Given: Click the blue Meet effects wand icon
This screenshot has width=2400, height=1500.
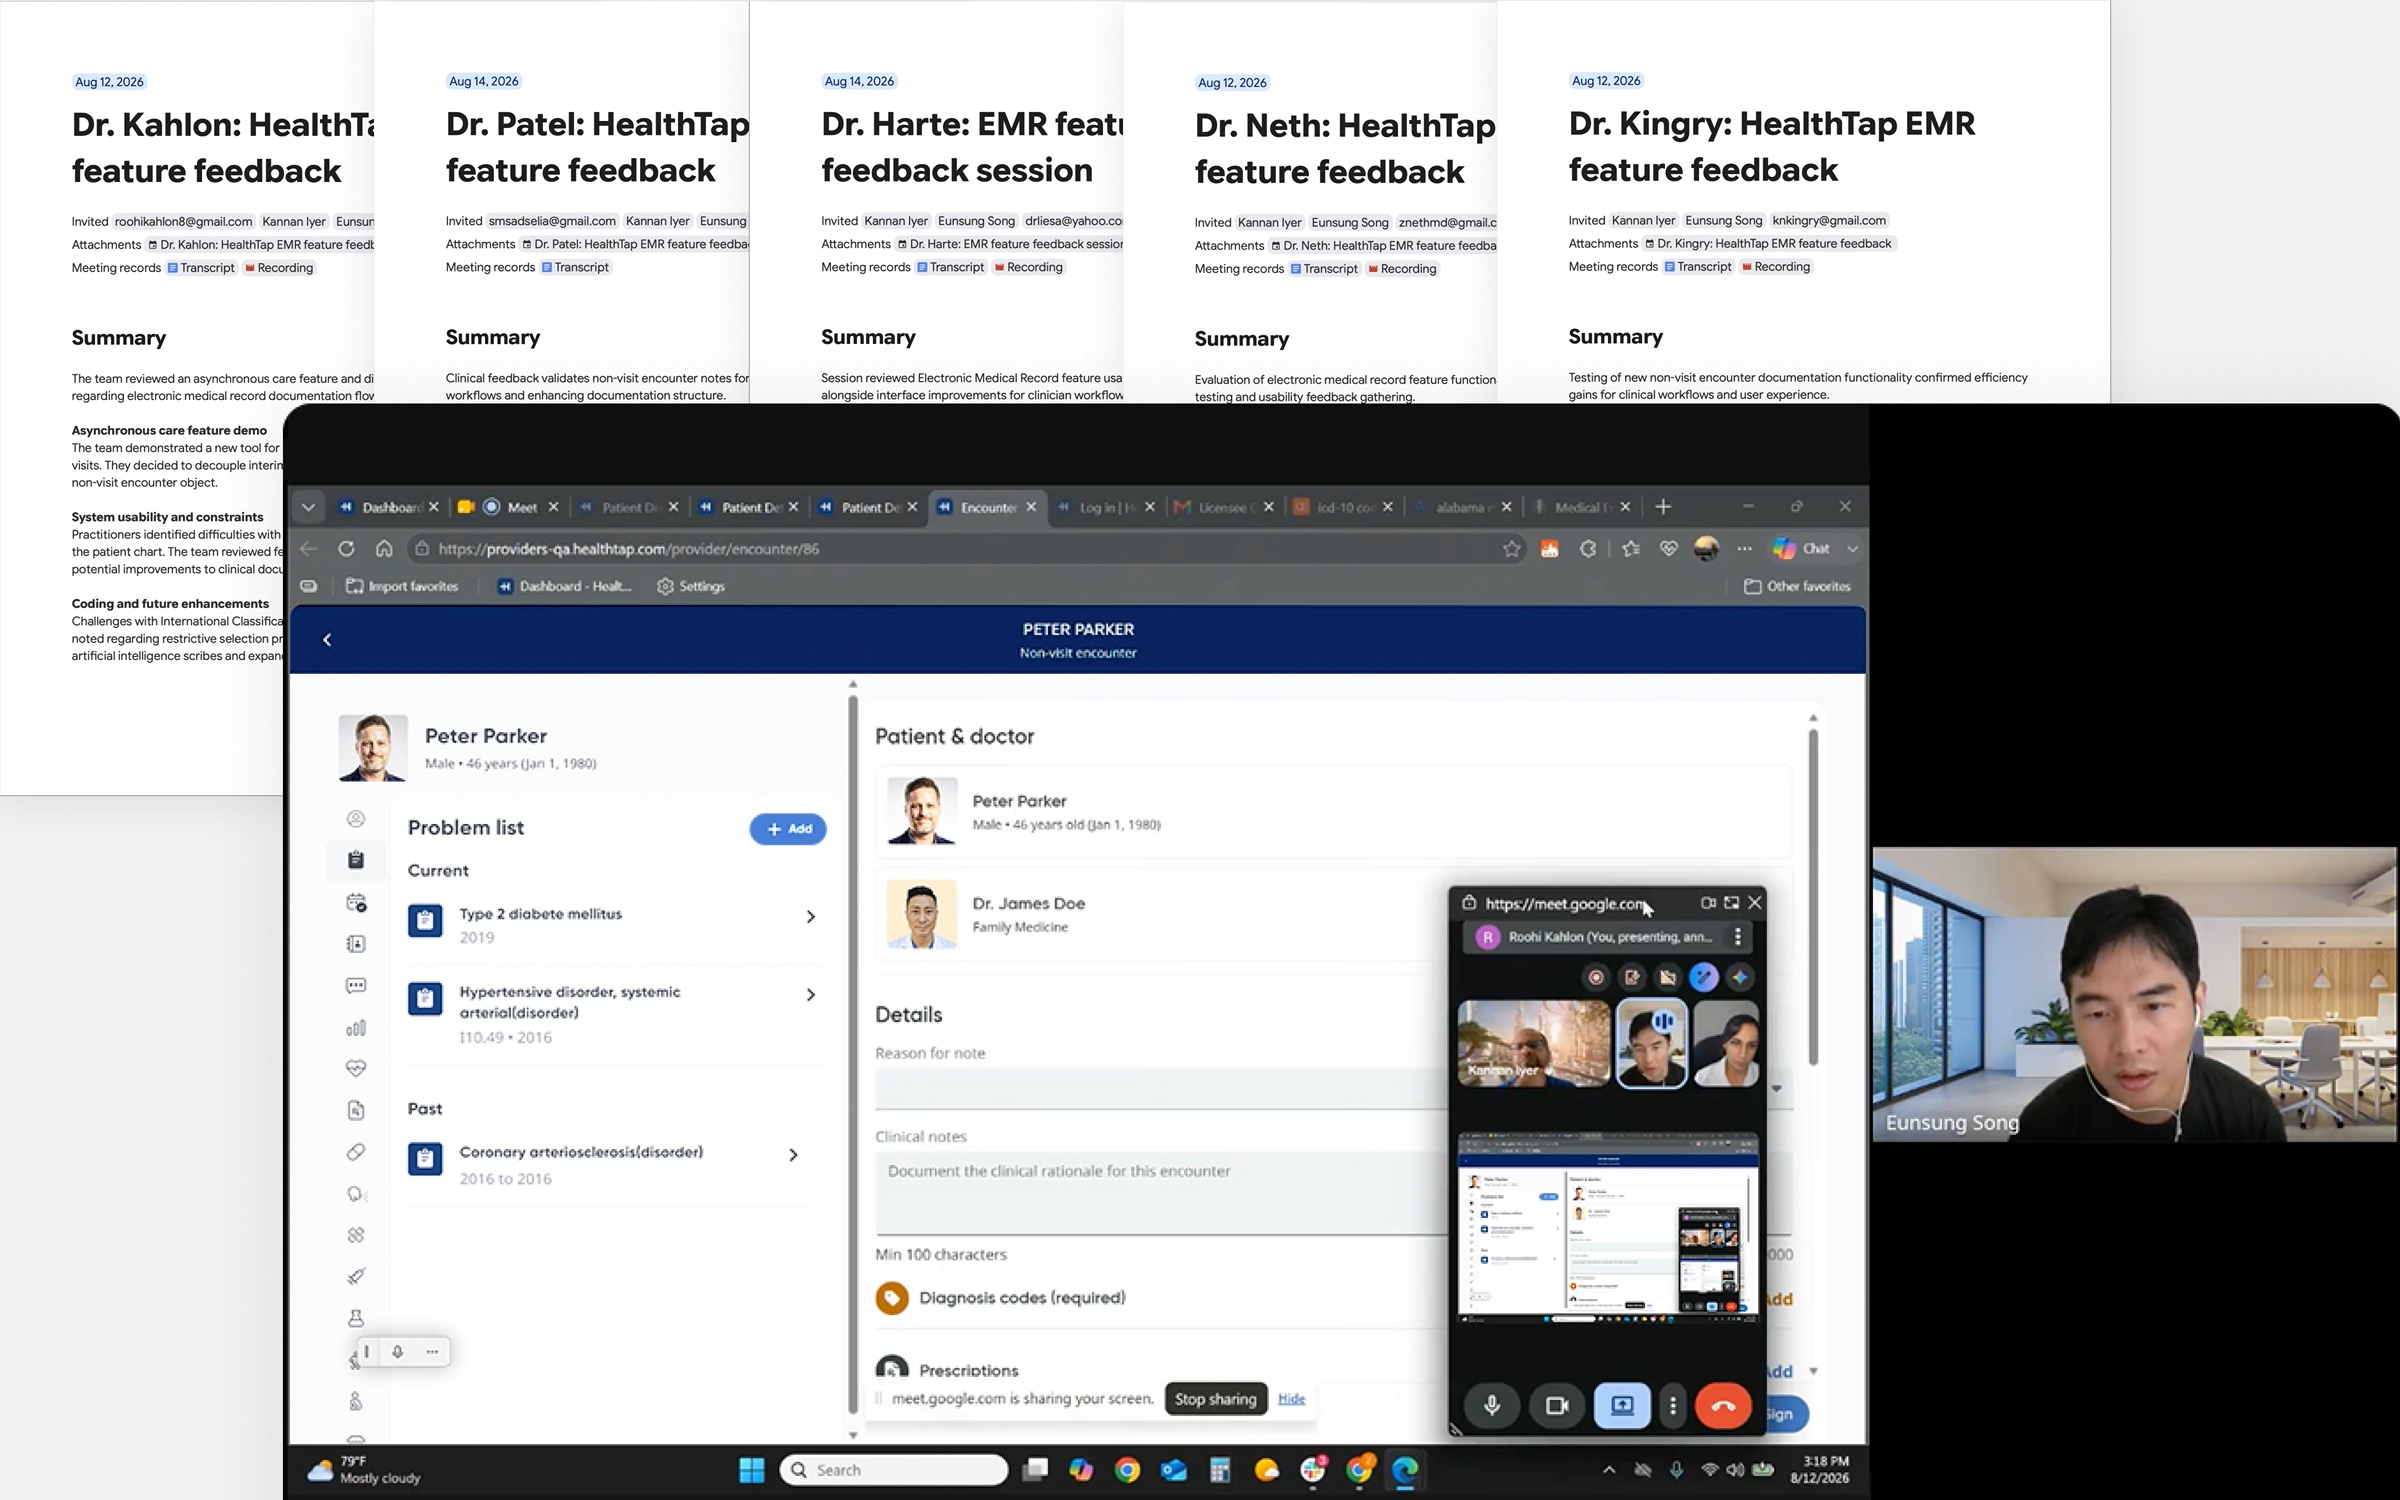Looking at the screenshot, I should click(1704, 977).
